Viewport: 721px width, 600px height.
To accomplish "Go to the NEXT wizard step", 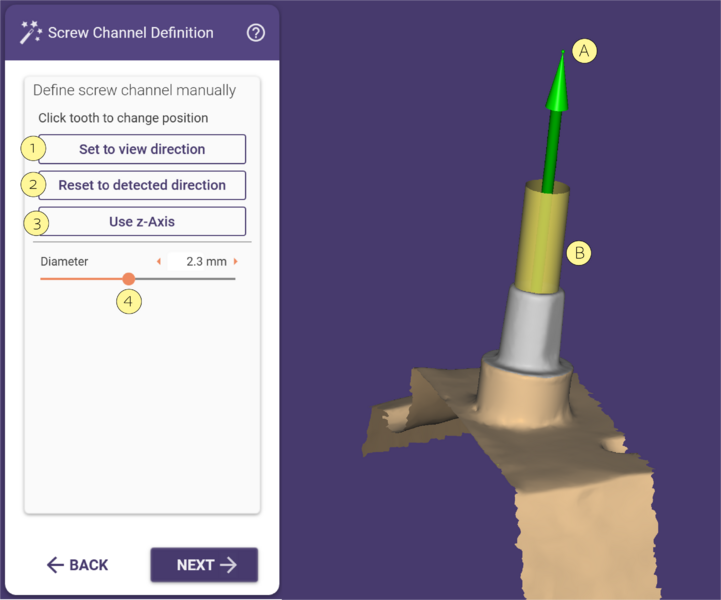I will click(x=204, y=565).
